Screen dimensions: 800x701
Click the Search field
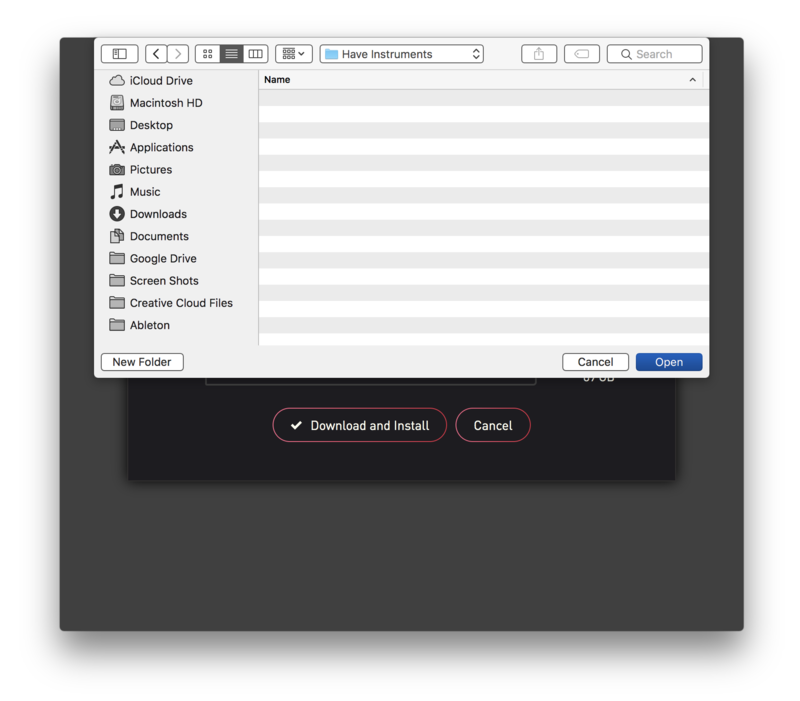pyautogui.click(x=655, y=54)
